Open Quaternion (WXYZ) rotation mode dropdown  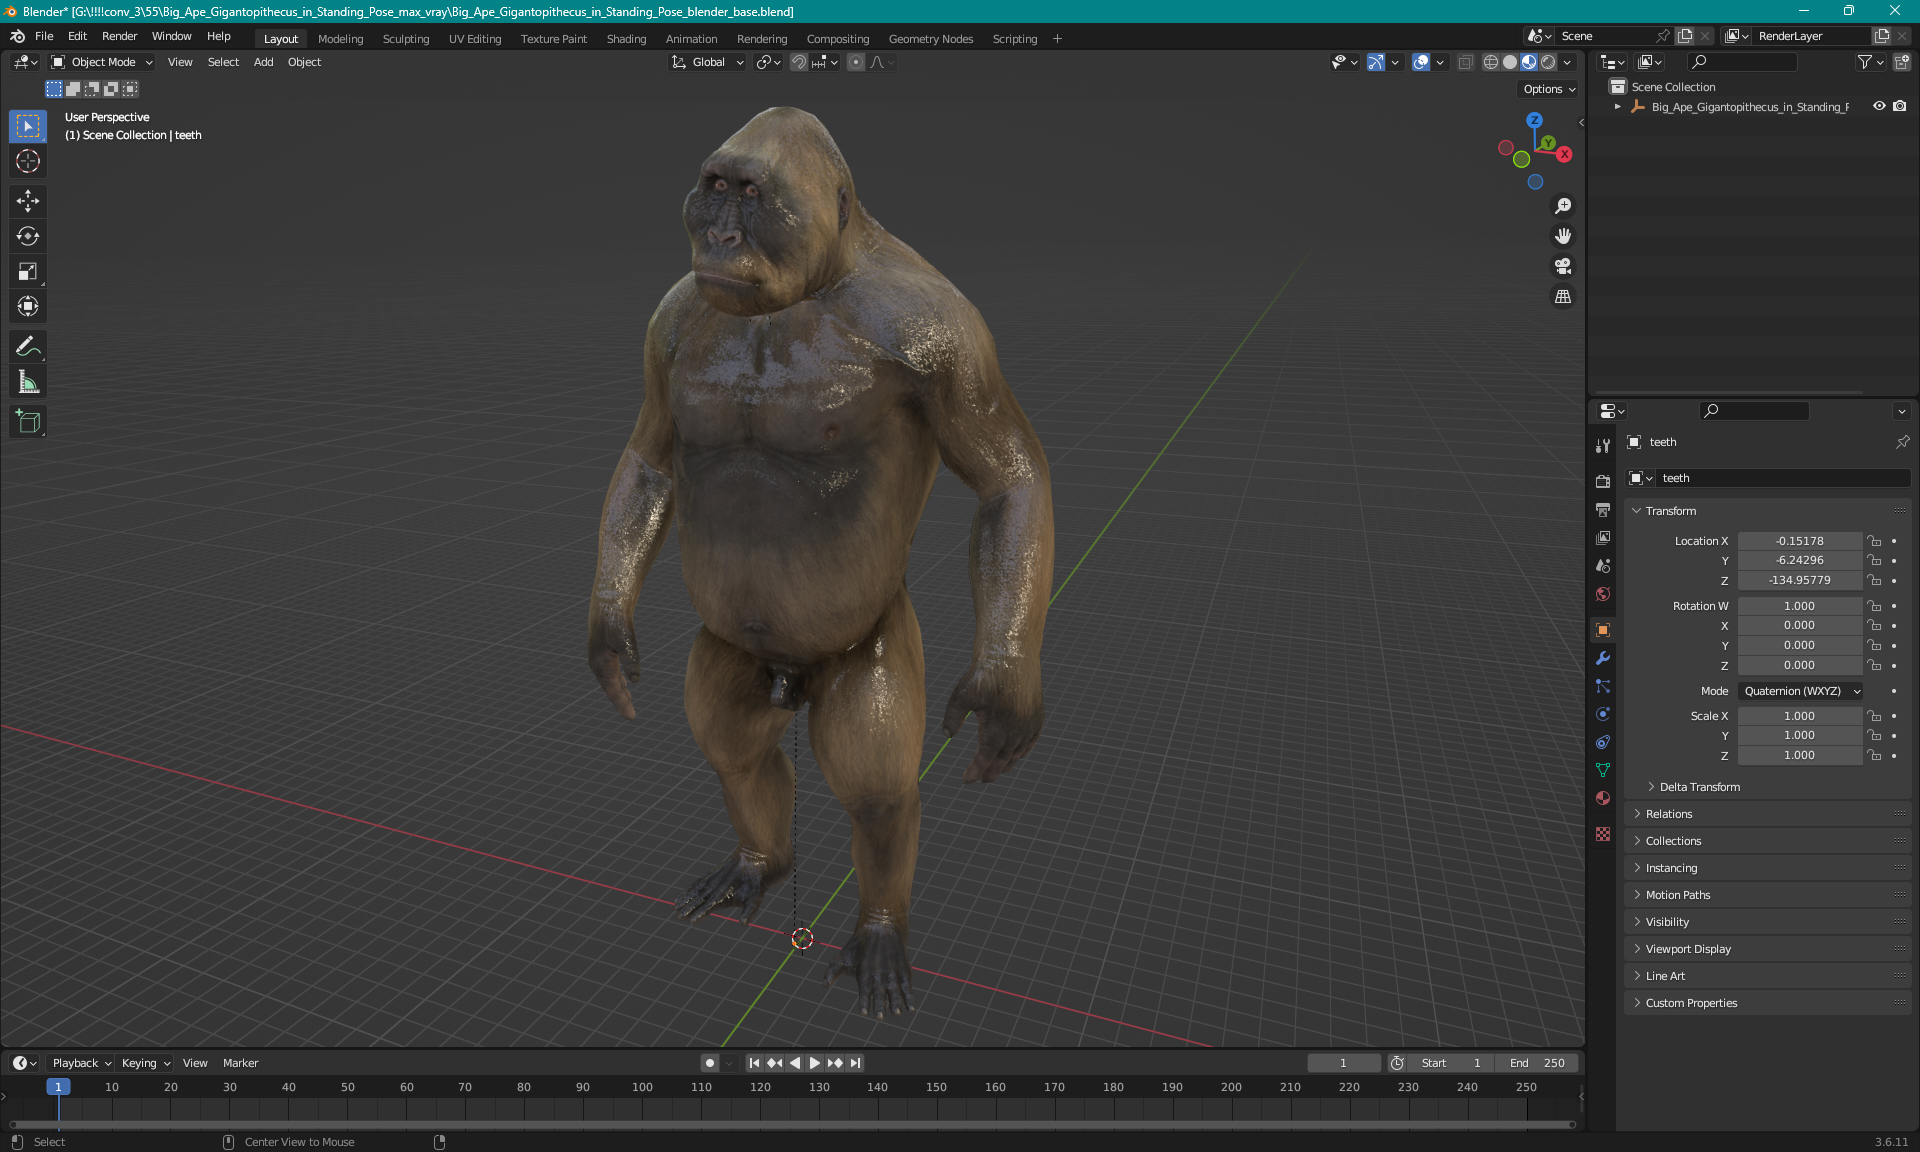coord(1801,691)
